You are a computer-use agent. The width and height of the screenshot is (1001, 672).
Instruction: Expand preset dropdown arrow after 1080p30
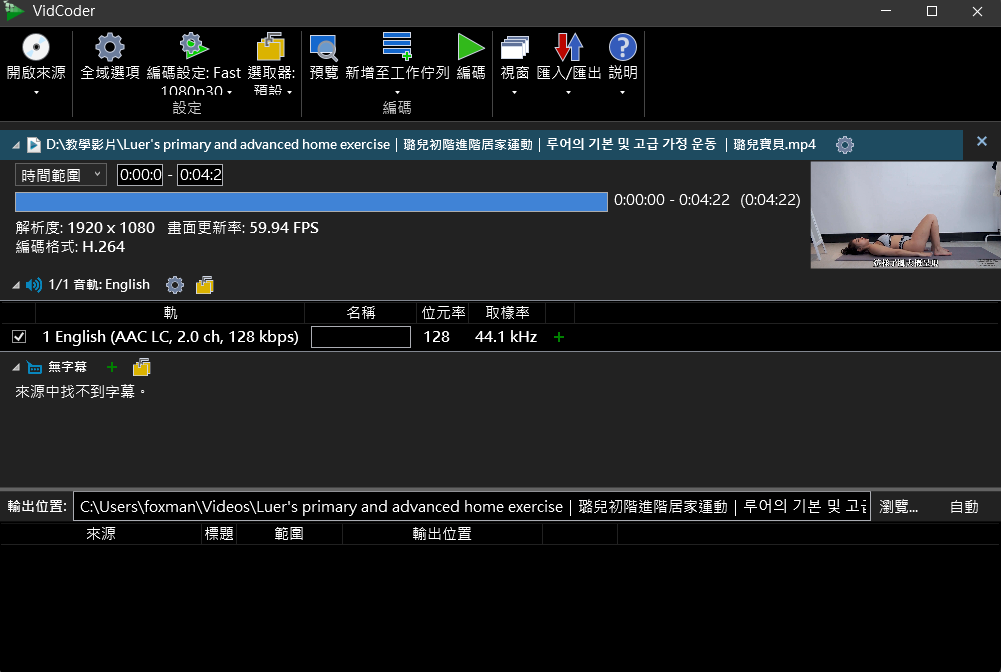point(229,93)
